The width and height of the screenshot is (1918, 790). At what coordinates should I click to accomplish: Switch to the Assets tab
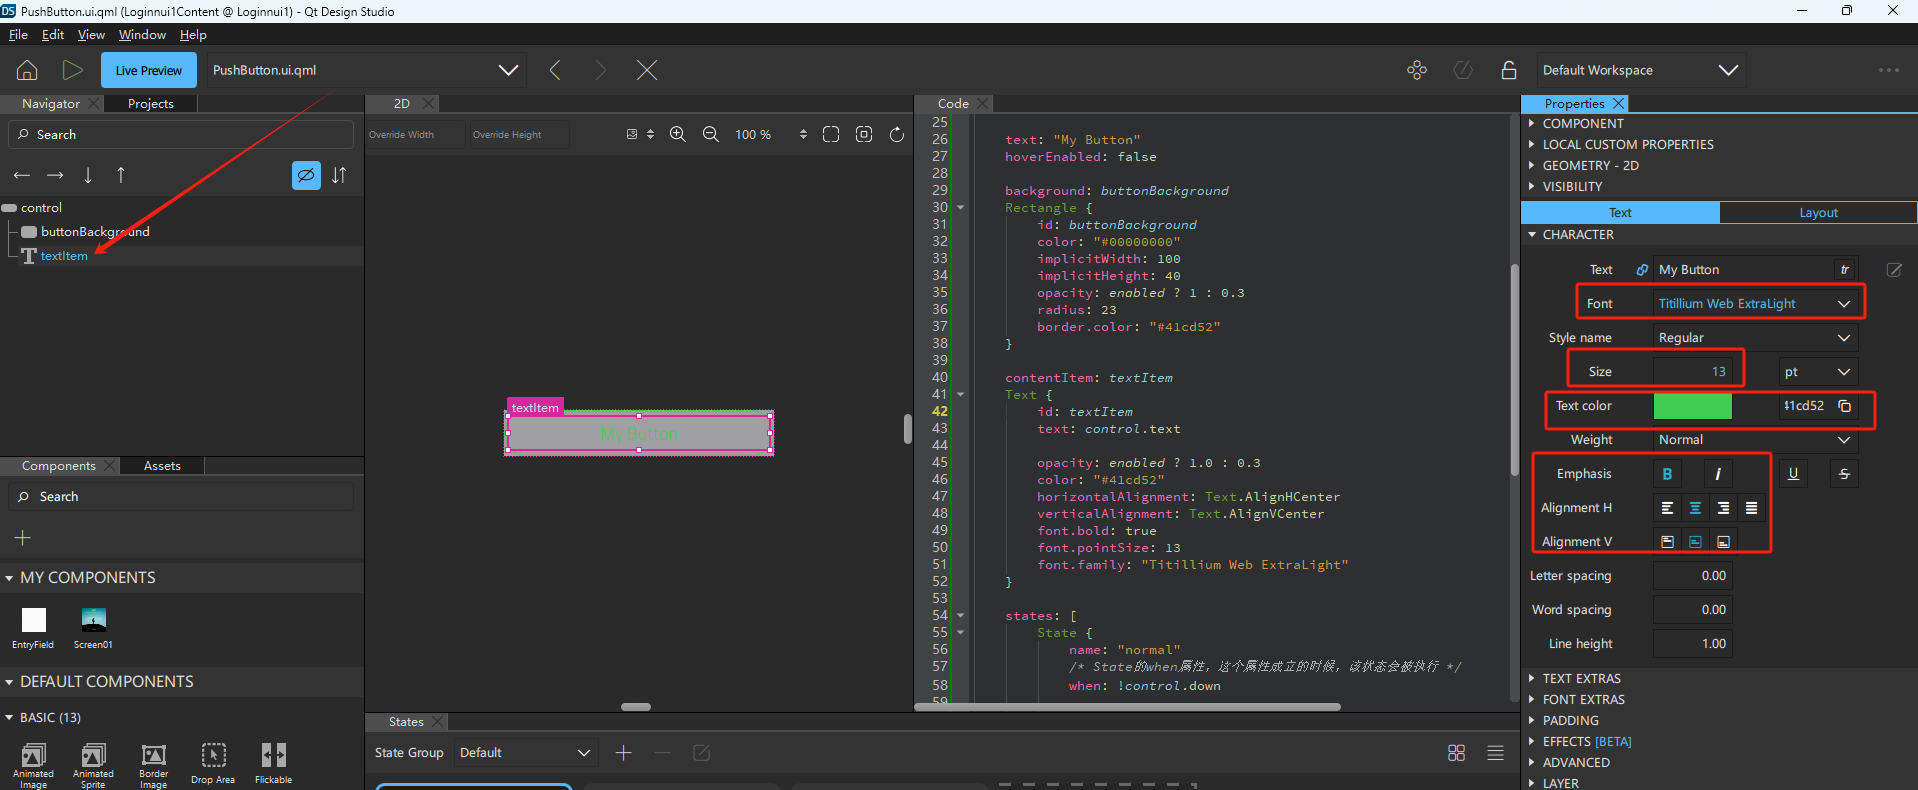click(x=162, y=466)
